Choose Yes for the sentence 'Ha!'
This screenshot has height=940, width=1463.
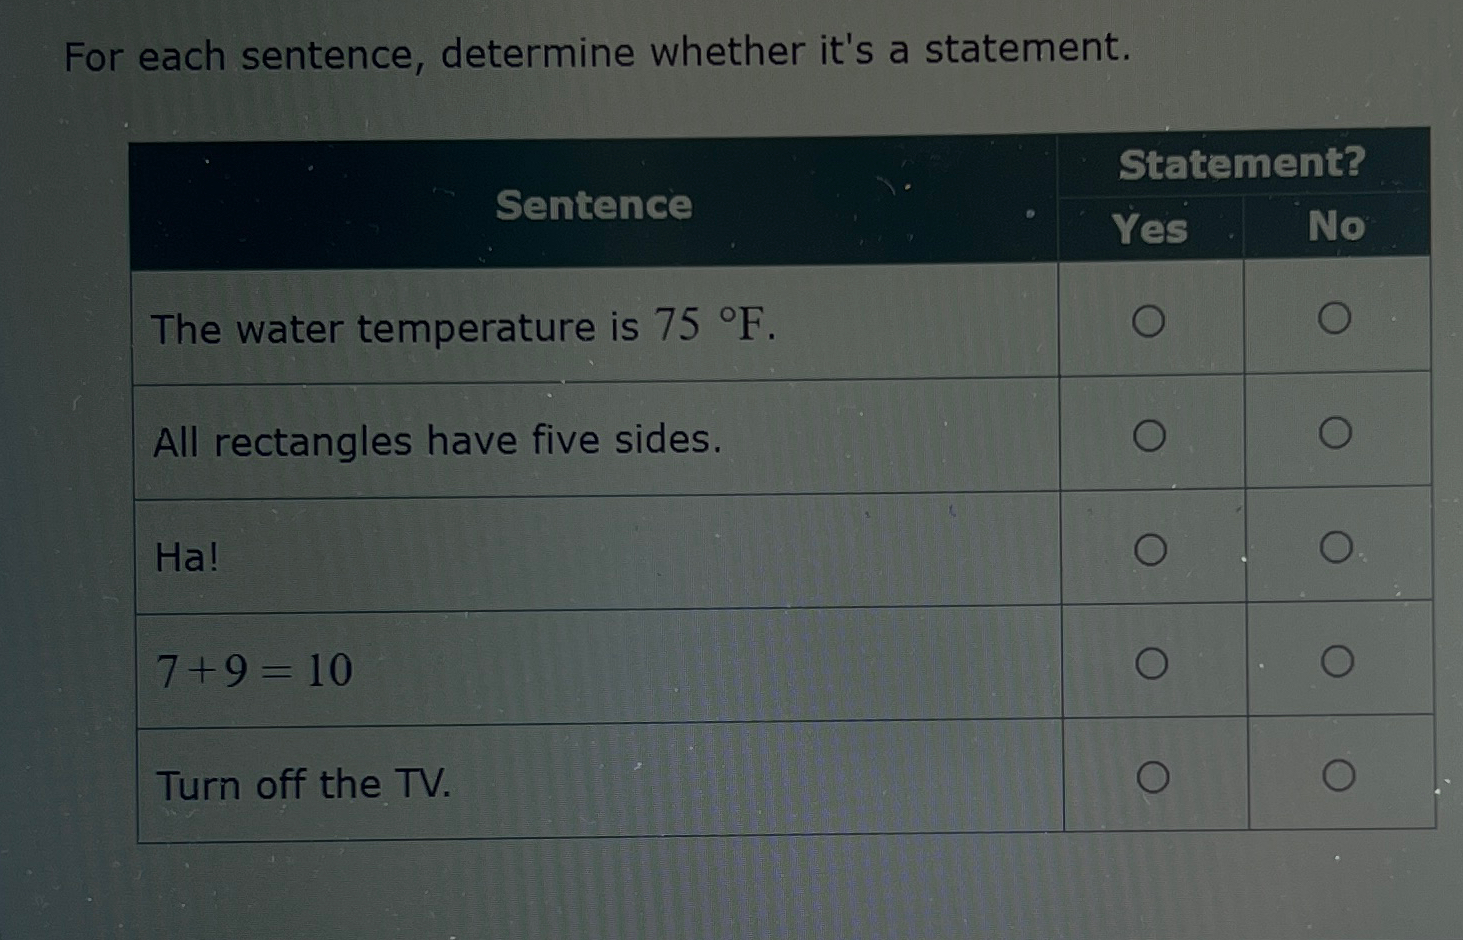1150,548
